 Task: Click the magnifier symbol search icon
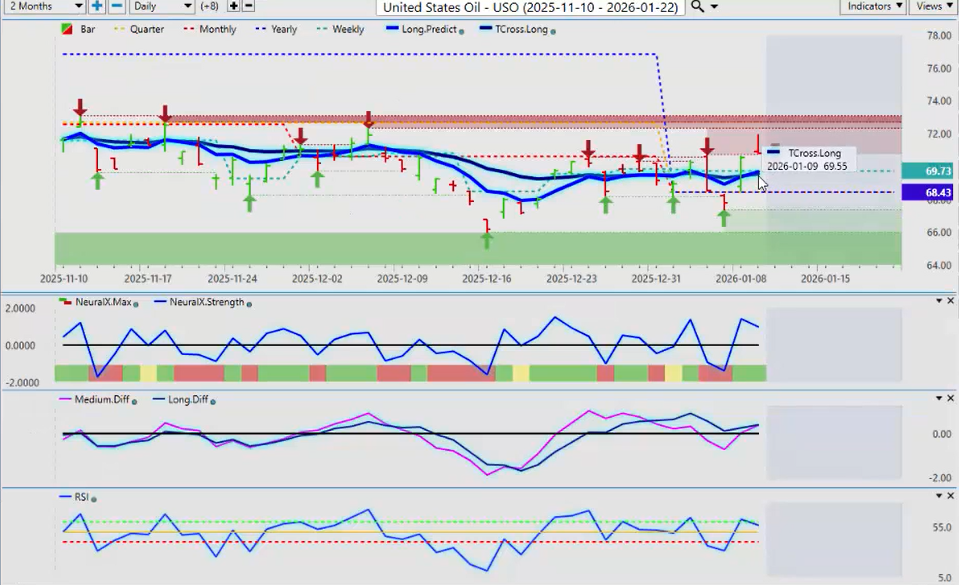click(x=697, y=6)
